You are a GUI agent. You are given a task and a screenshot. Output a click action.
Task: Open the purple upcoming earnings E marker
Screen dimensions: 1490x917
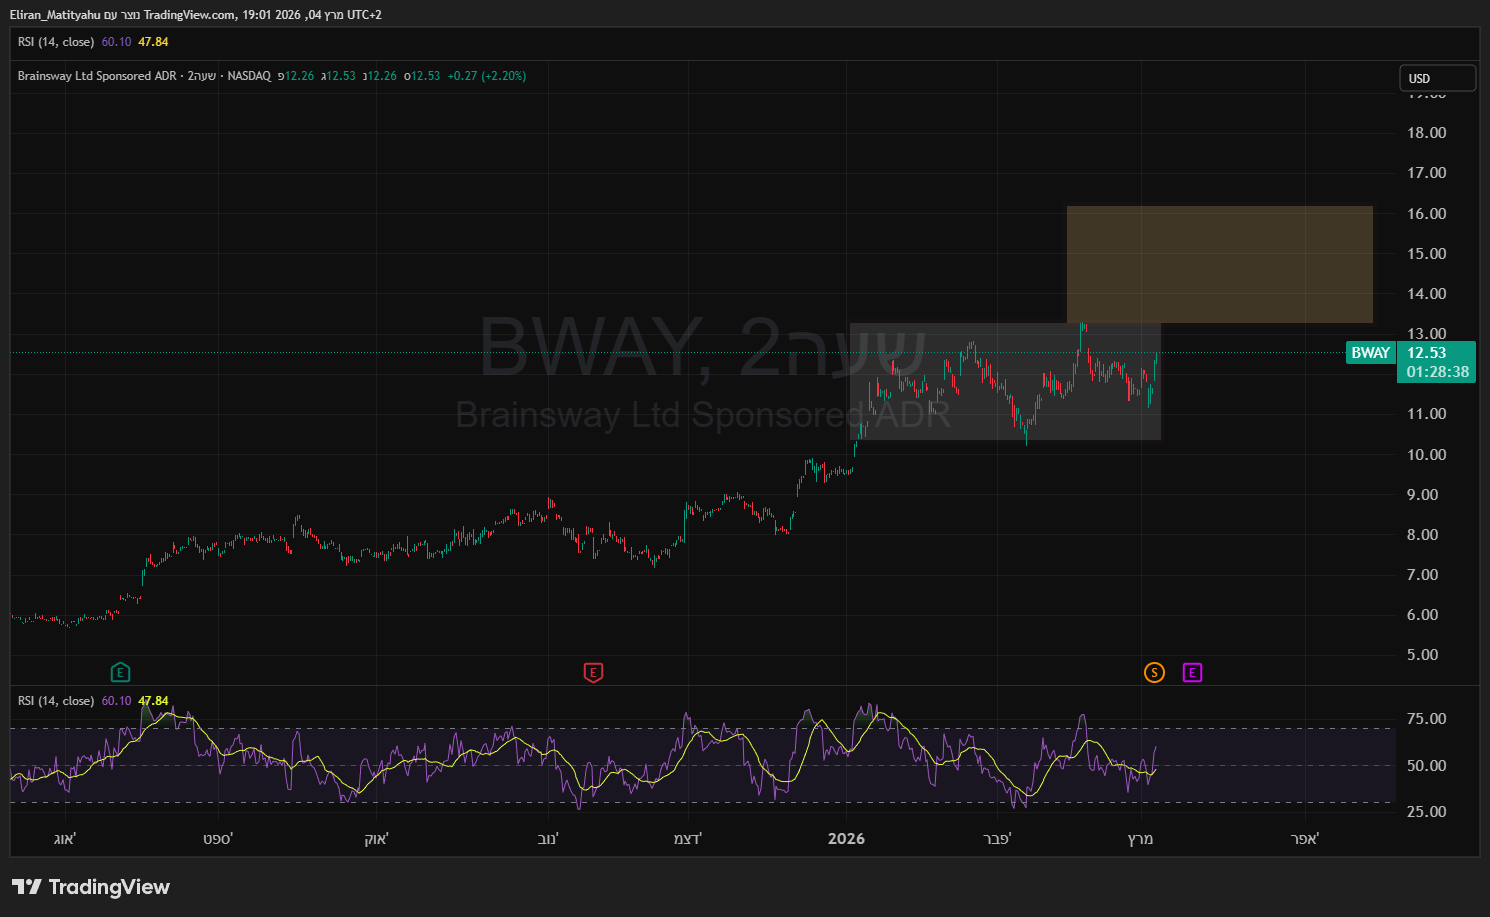pos(1192,672)
